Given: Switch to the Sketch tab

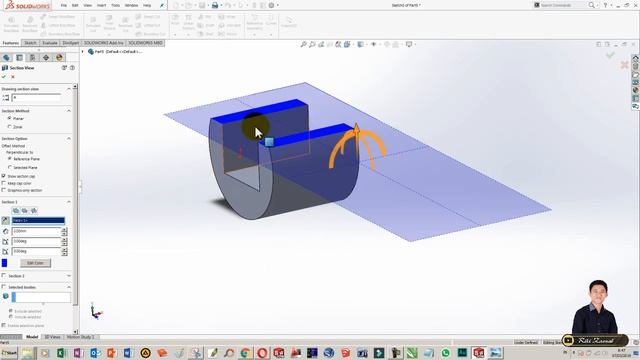Looking at the screenshot, I should [x=30, y=43].
